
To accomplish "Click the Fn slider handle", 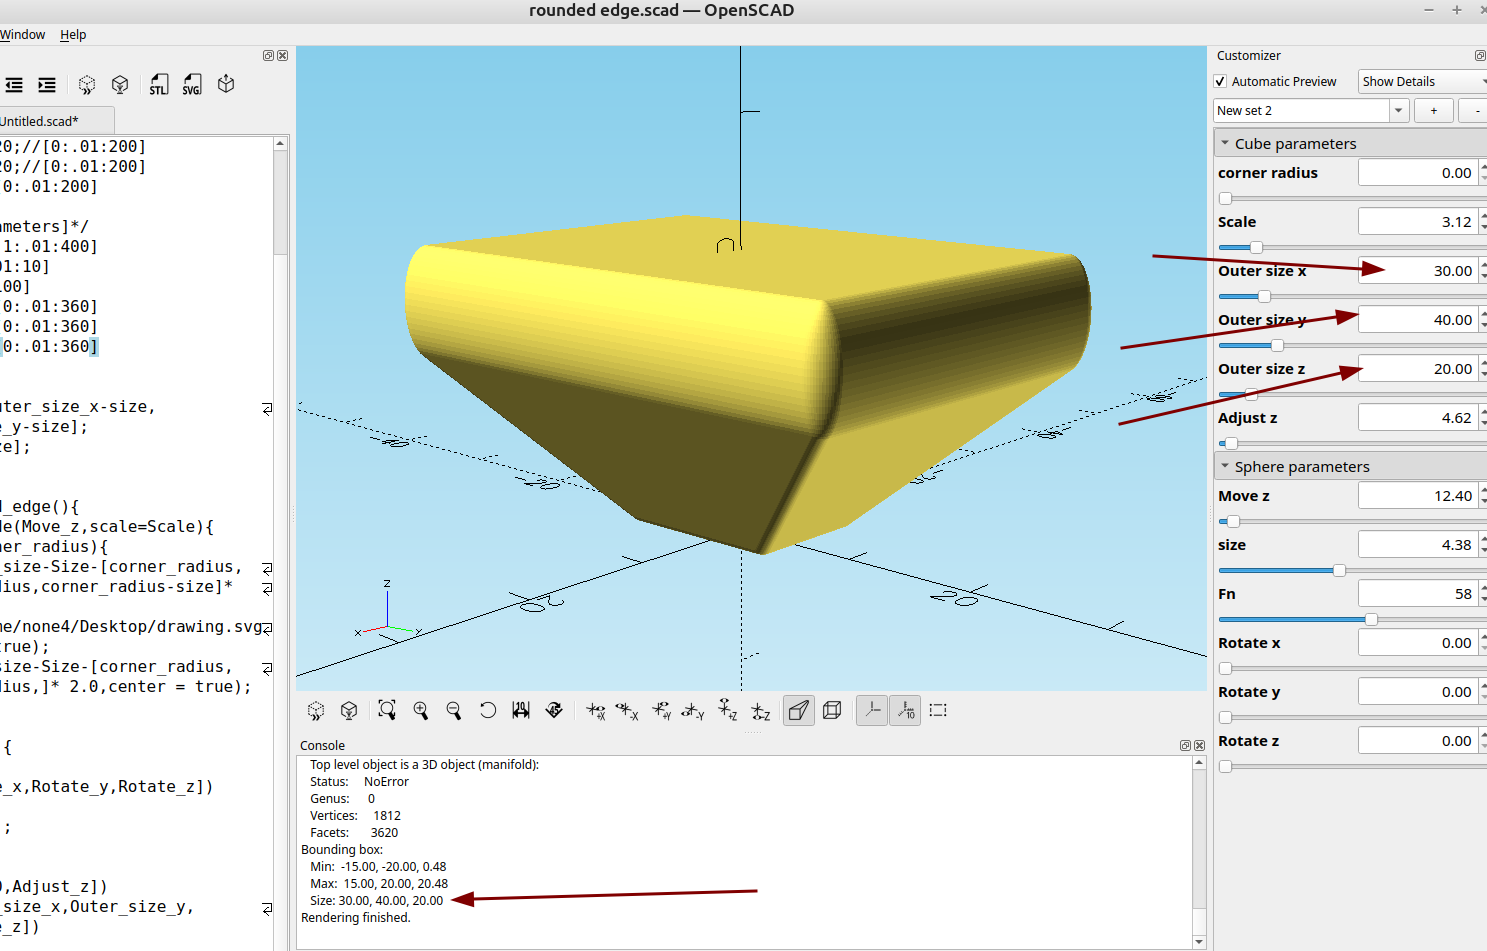I will click(x=1371, y=620).
